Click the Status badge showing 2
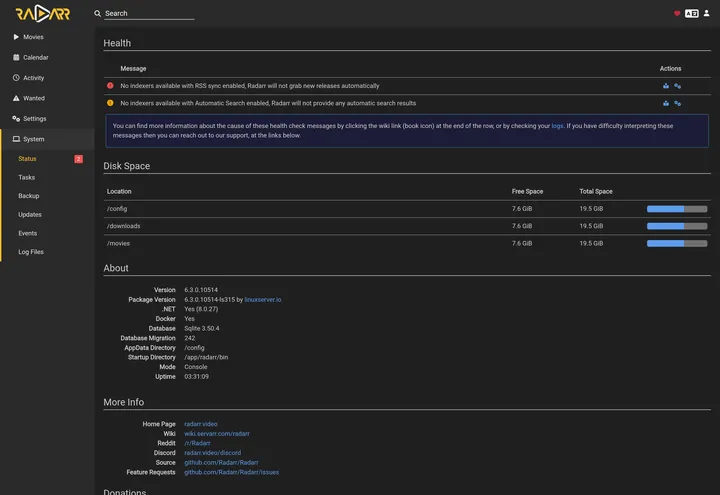The image size is (720, 495). [79, 159]
